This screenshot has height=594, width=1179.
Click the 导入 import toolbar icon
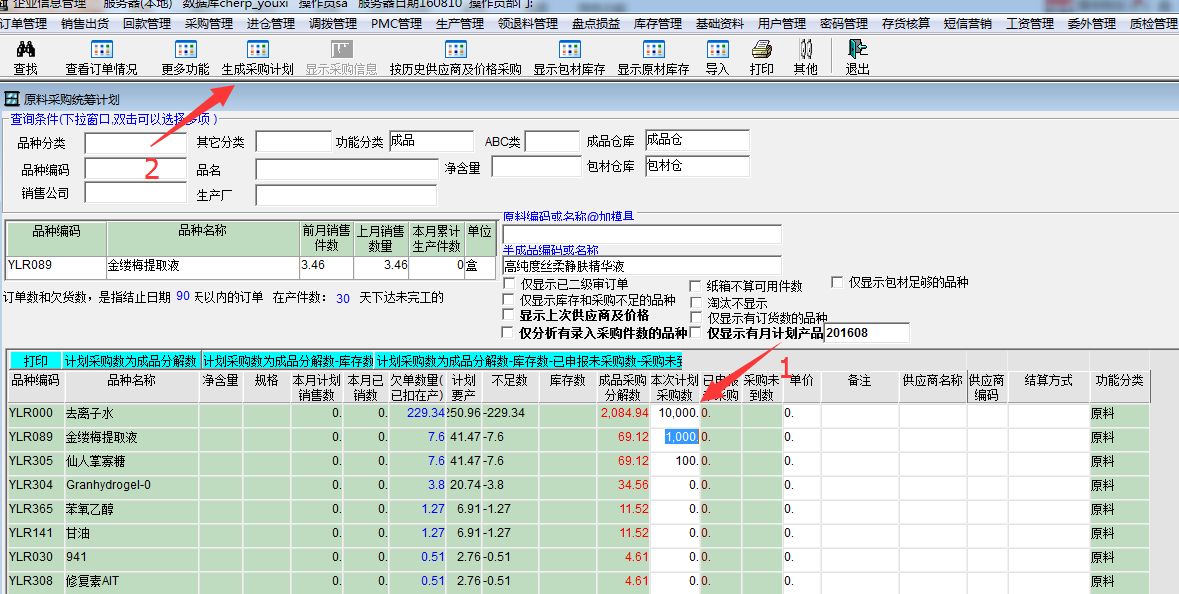point(717,50)
